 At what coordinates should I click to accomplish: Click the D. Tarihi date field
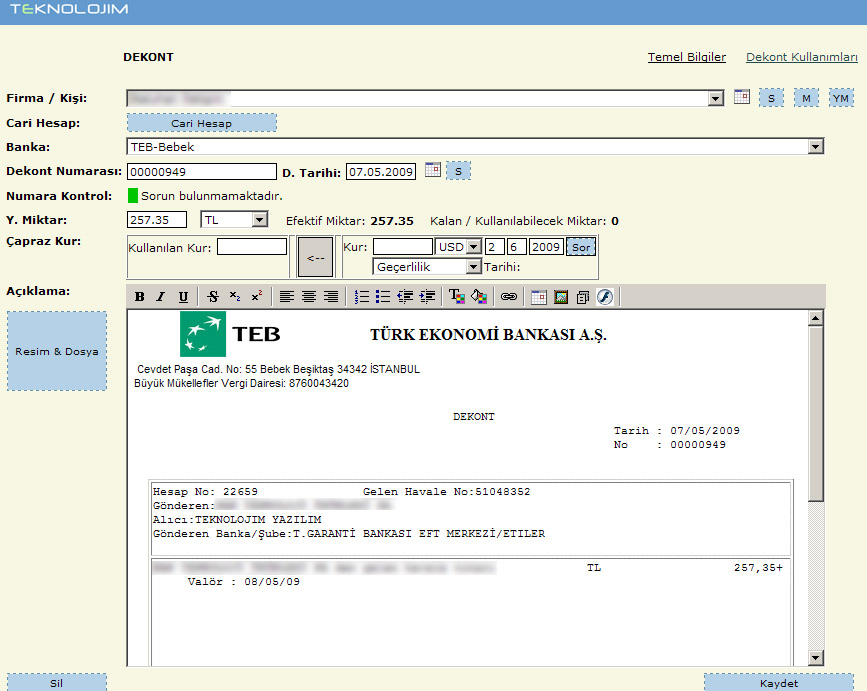pos(381,171)
